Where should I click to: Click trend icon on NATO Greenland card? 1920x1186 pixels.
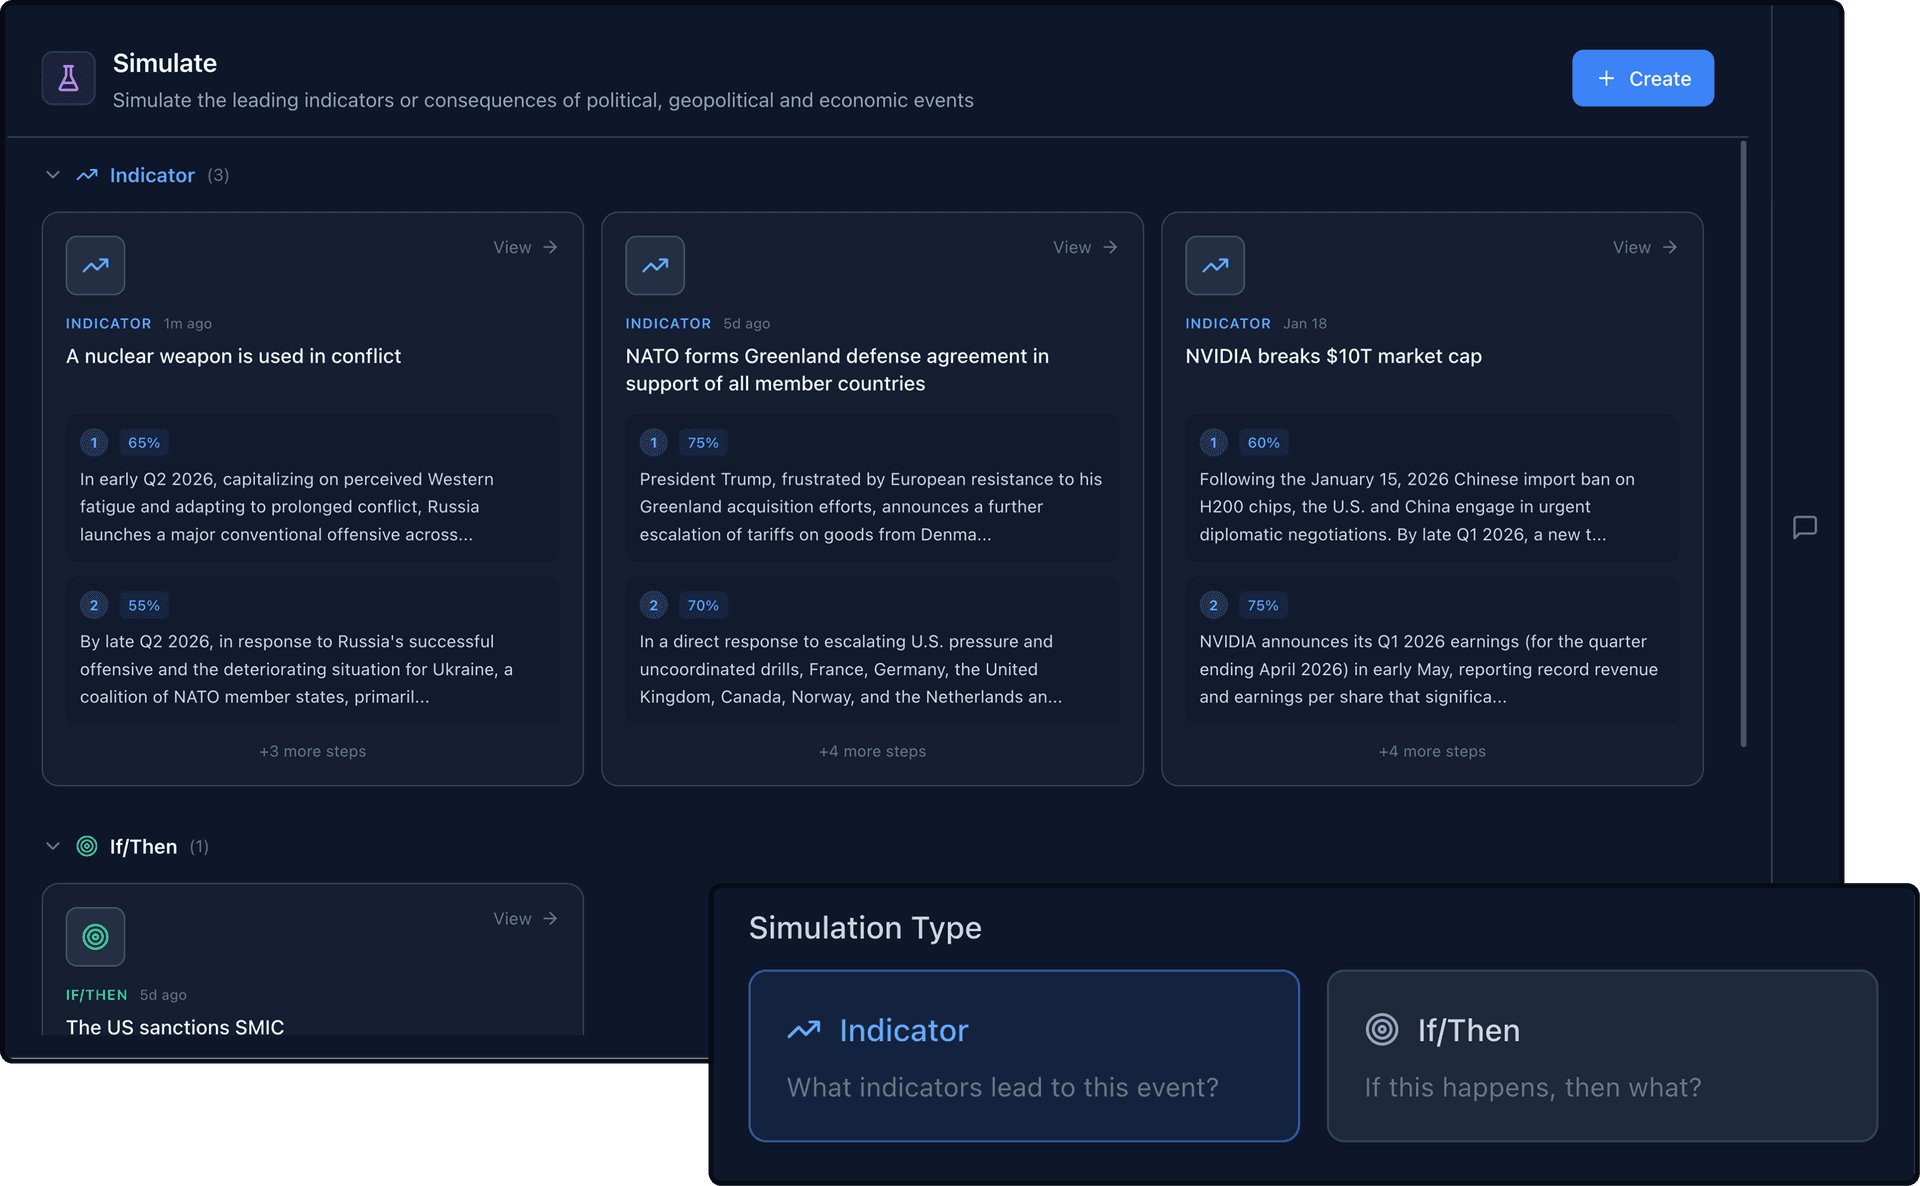[654, 265]
